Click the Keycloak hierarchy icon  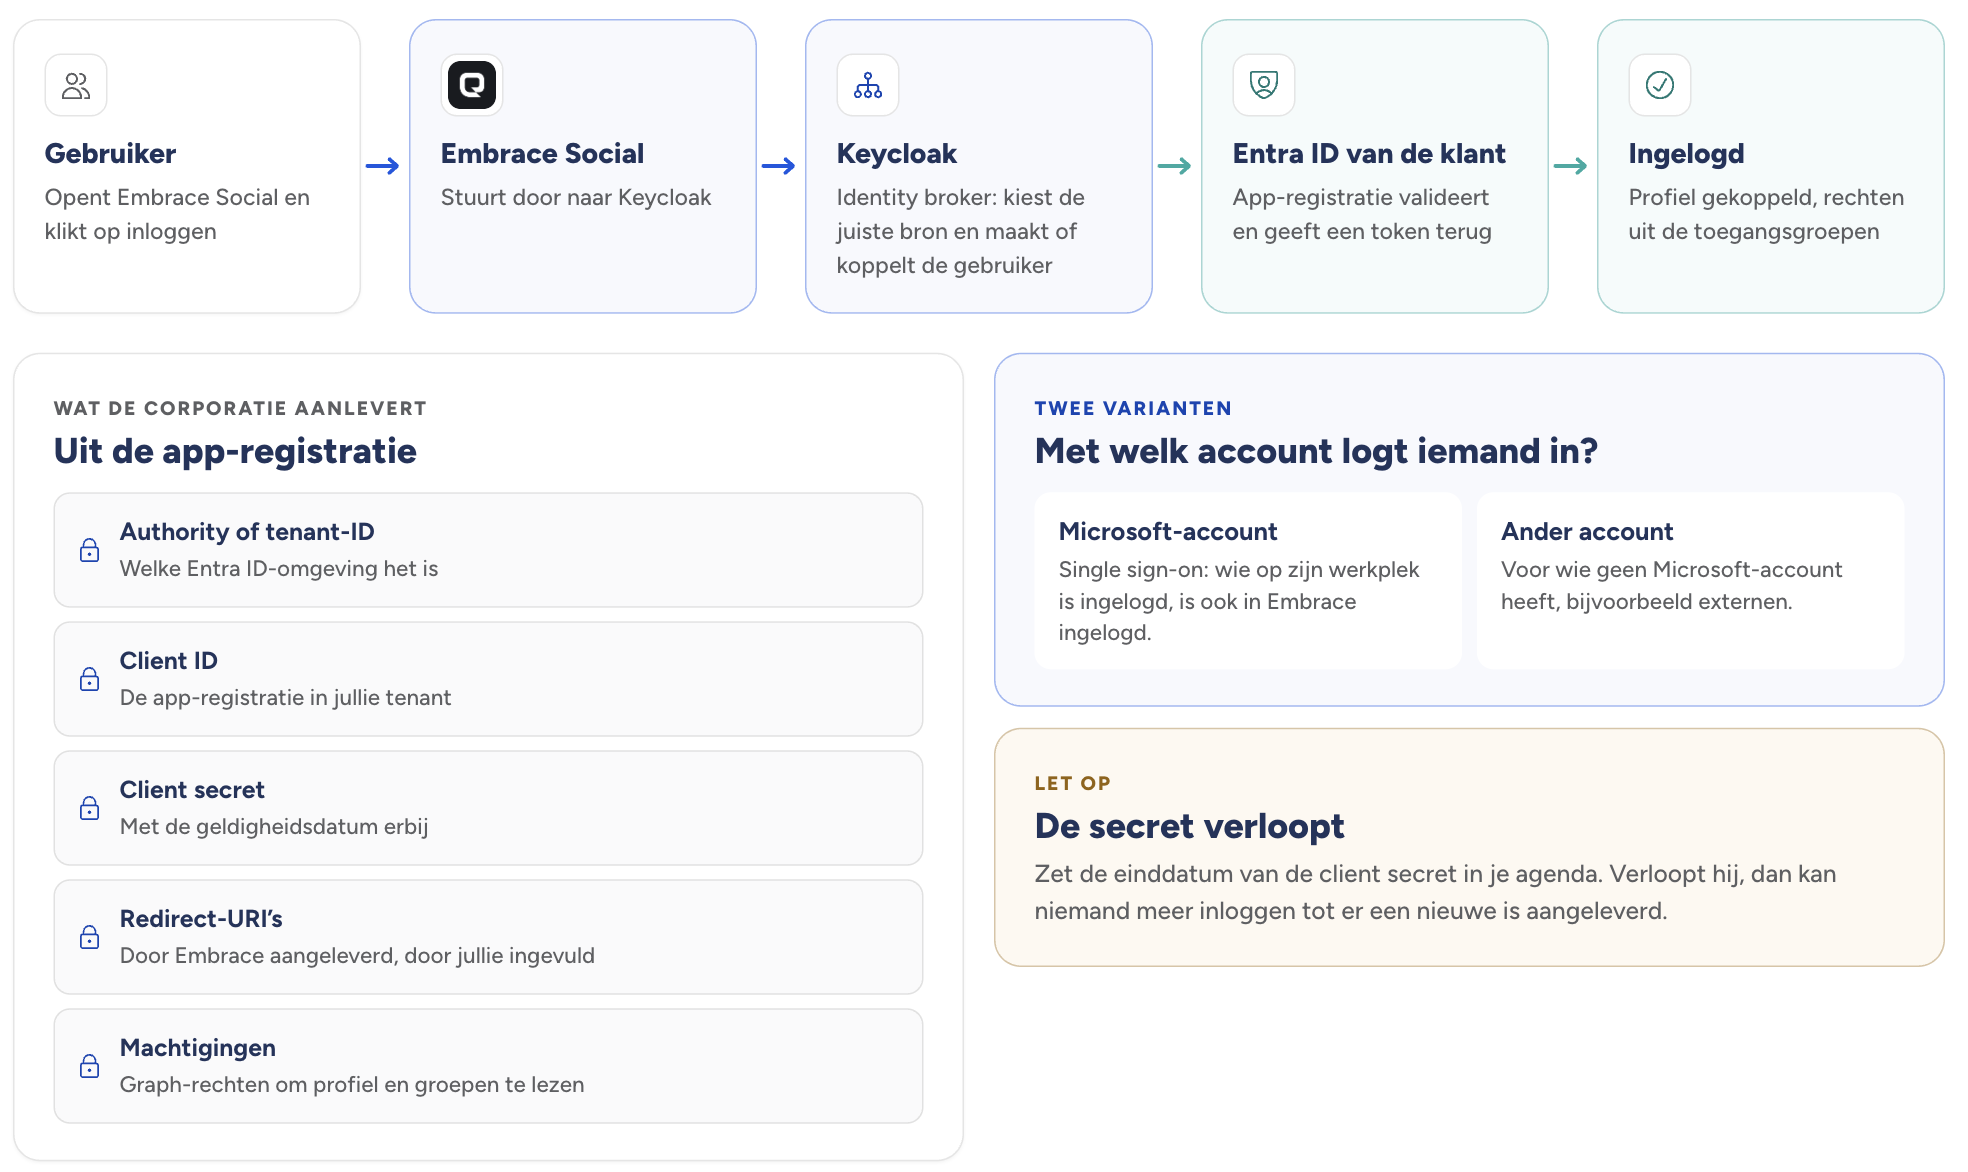click(868, 85)
